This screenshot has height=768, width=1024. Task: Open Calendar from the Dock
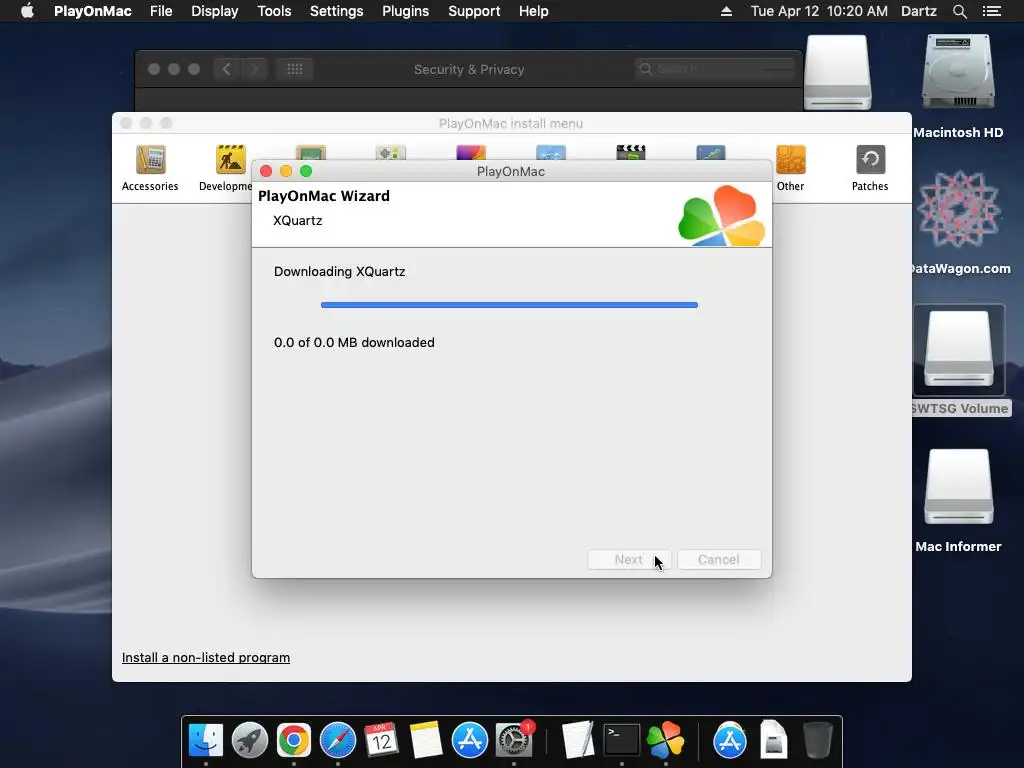click(x=381, y=741)
